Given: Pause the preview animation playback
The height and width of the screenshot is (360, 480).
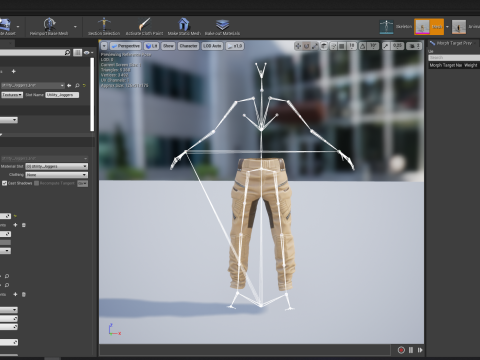Looking at the screenshot, I should click(411, 350).
